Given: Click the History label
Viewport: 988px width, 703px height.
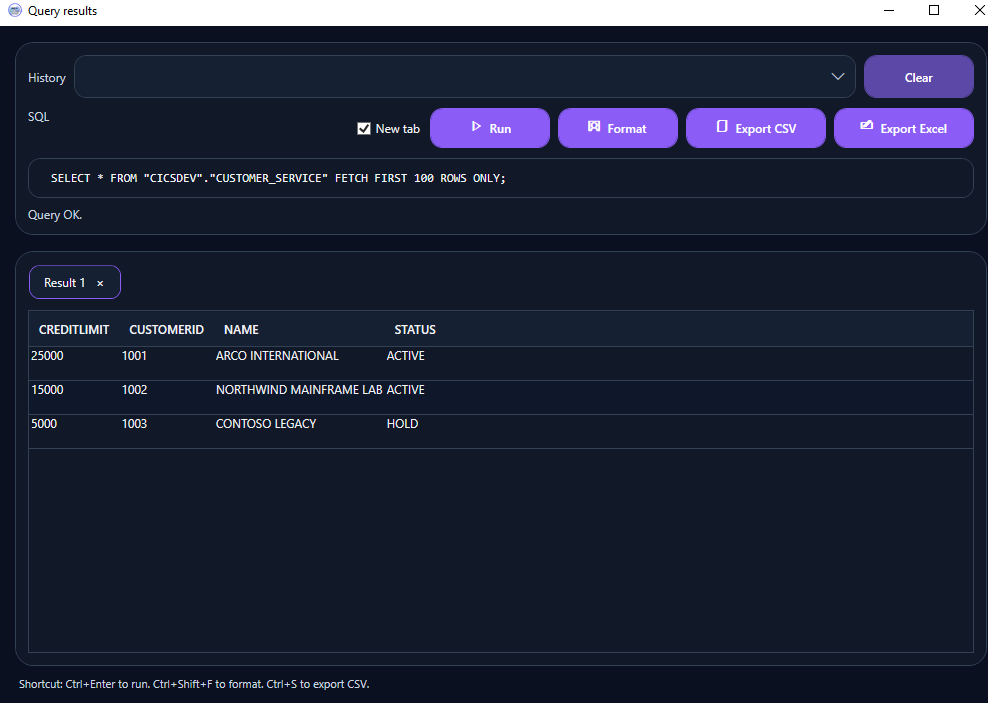Looking at the screenshot, I should (x=47, y=77).
